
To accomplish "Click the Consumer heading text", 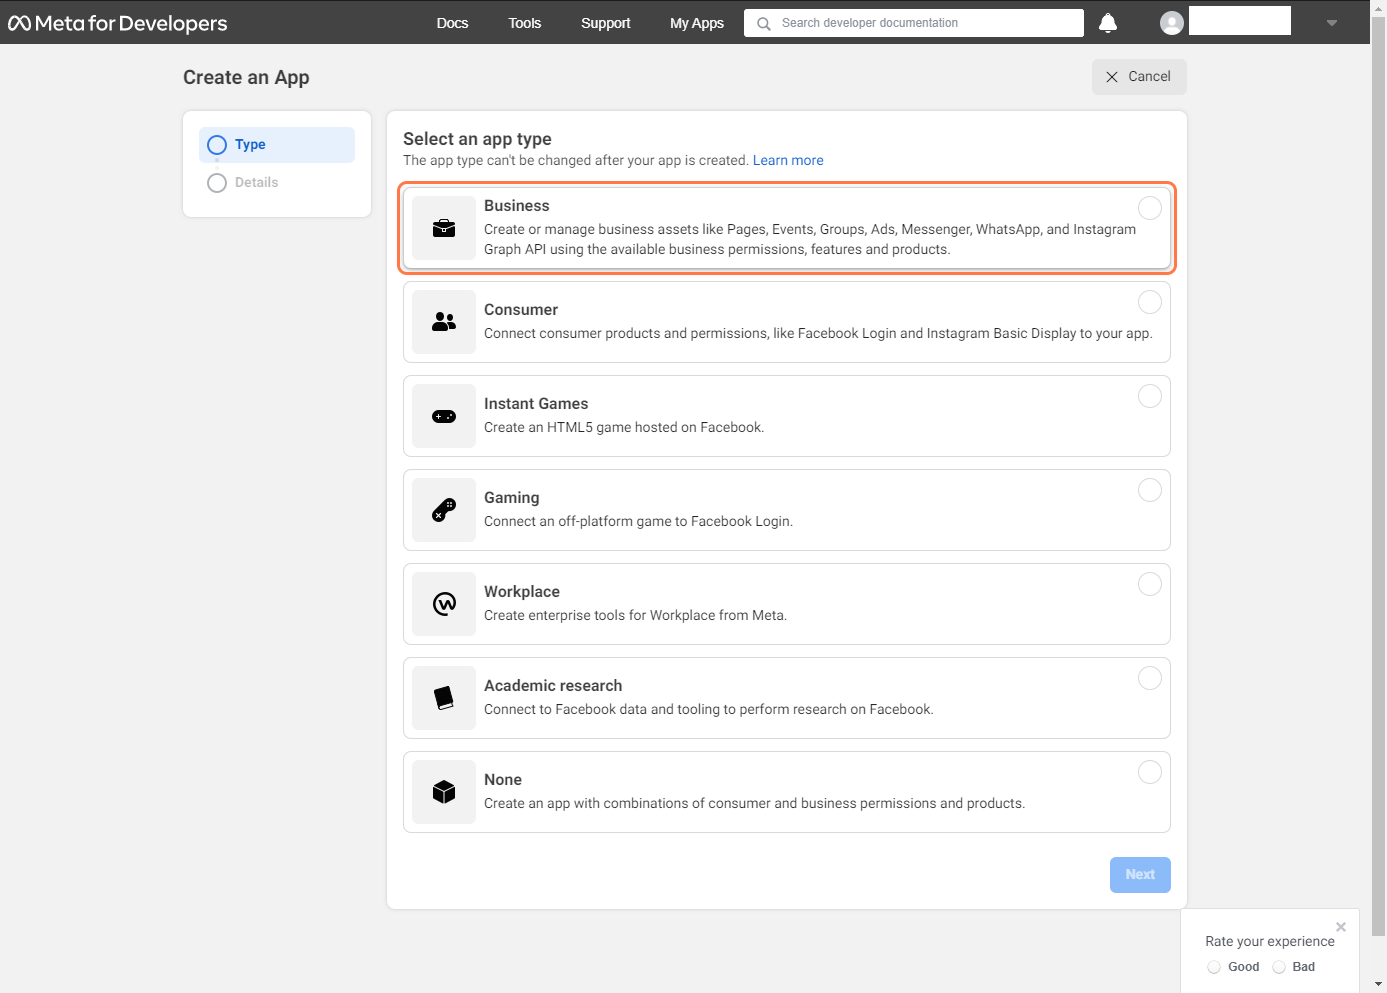I will (x=521, y=310).
